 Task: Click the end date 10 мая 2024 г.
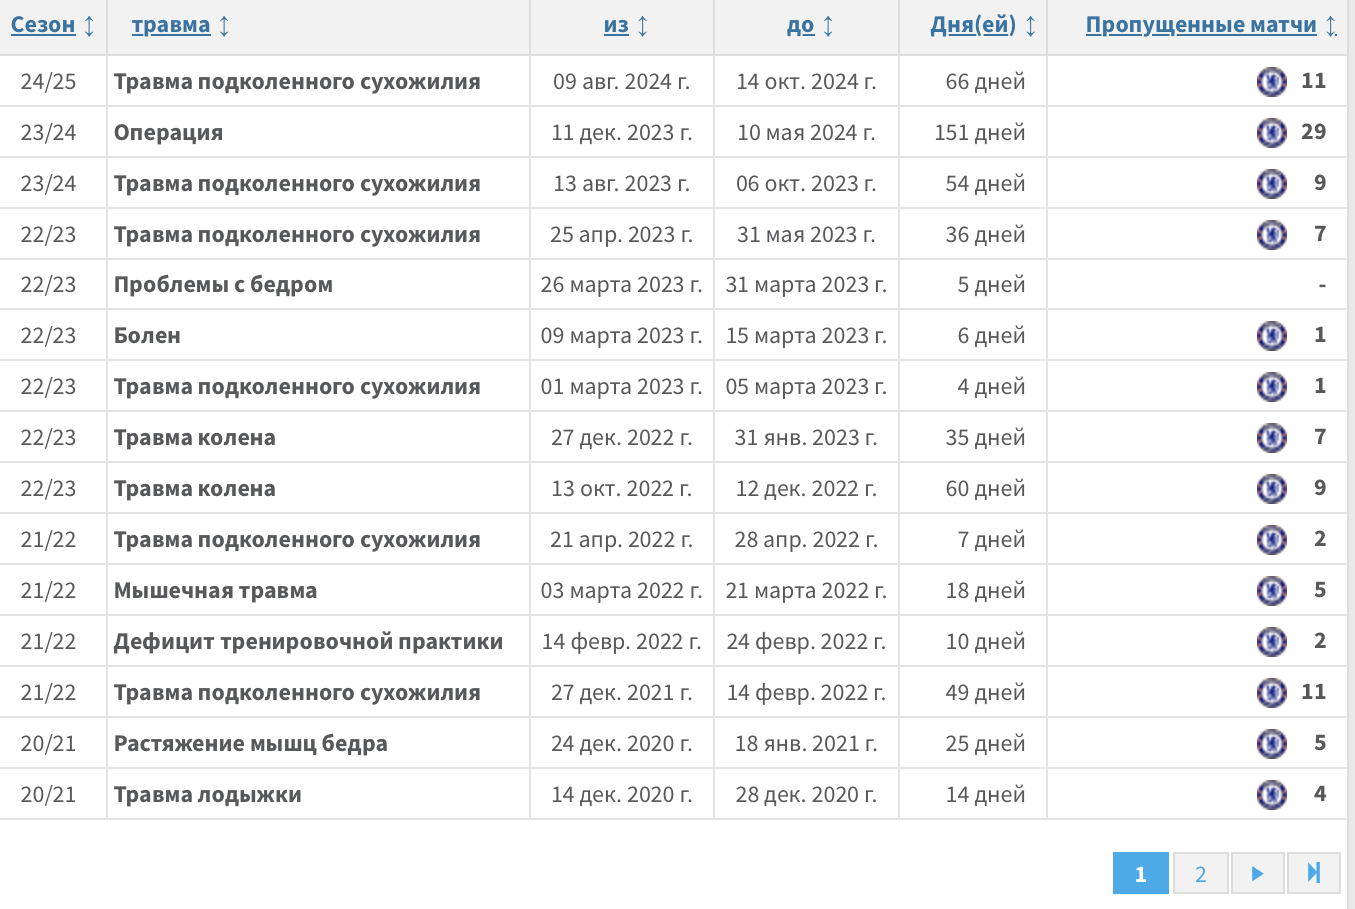[806, 132]
